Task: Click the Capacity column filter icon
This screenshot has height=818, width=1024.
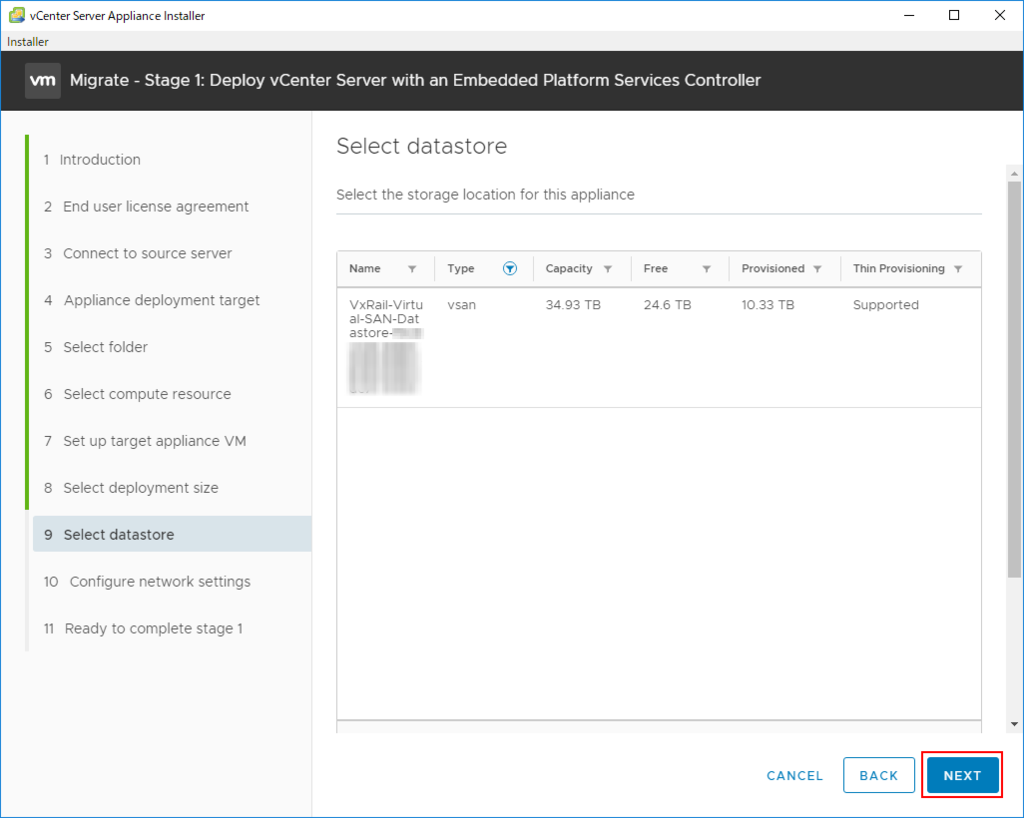Action: pyautogui.click(x=608, y=269)
